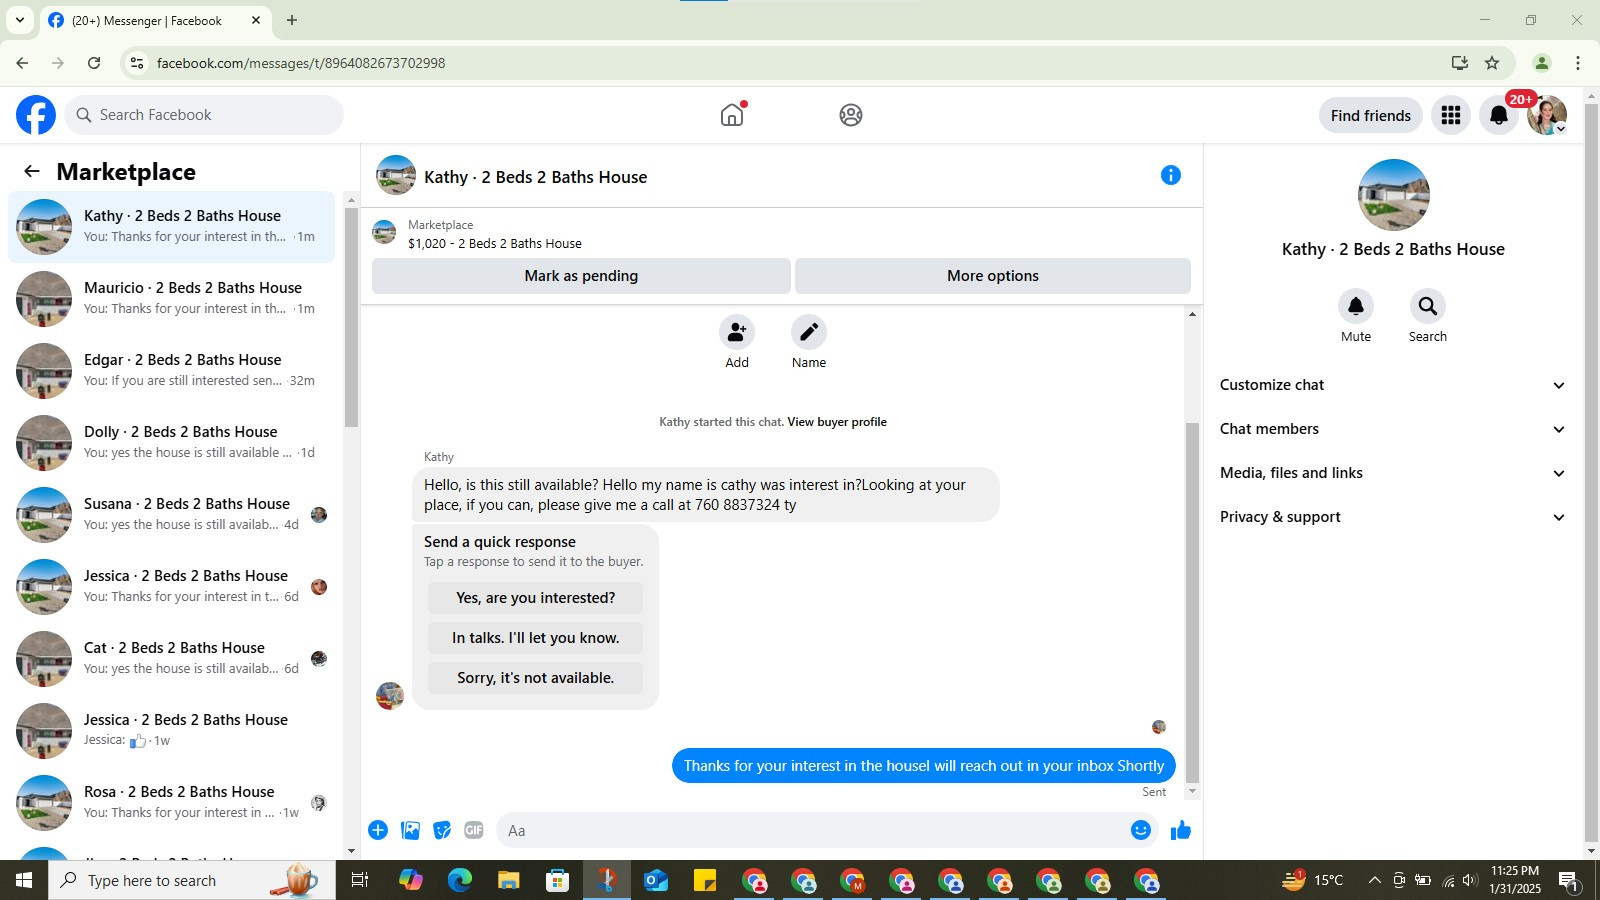Click the More options button
1600x900 pixels.
coord(993,276)
